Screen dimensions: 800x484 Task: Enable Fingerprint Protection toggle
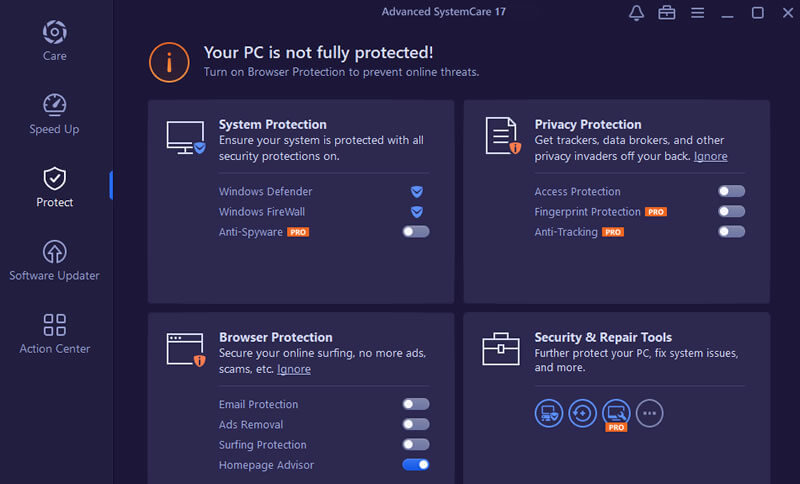click(732, 211)
